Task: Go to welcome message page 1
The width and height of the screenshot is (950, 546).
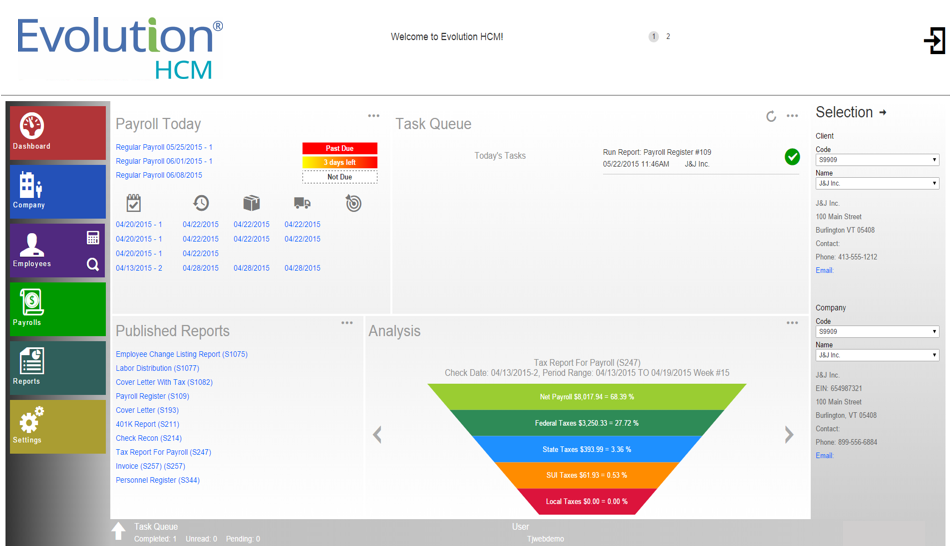Action: (654, 36)
